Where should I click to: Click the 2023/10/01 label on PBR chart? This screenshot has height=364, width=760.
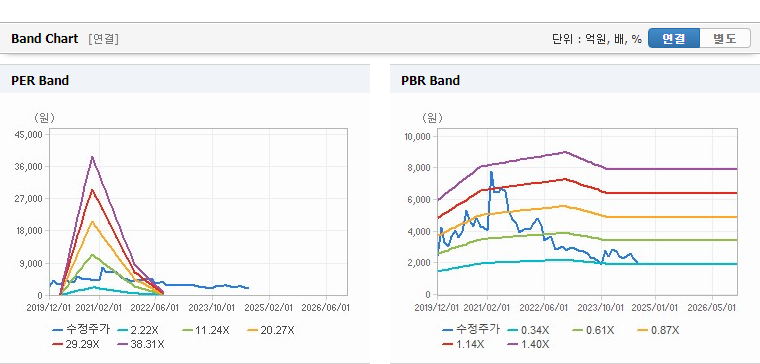(x=602, y=308)
